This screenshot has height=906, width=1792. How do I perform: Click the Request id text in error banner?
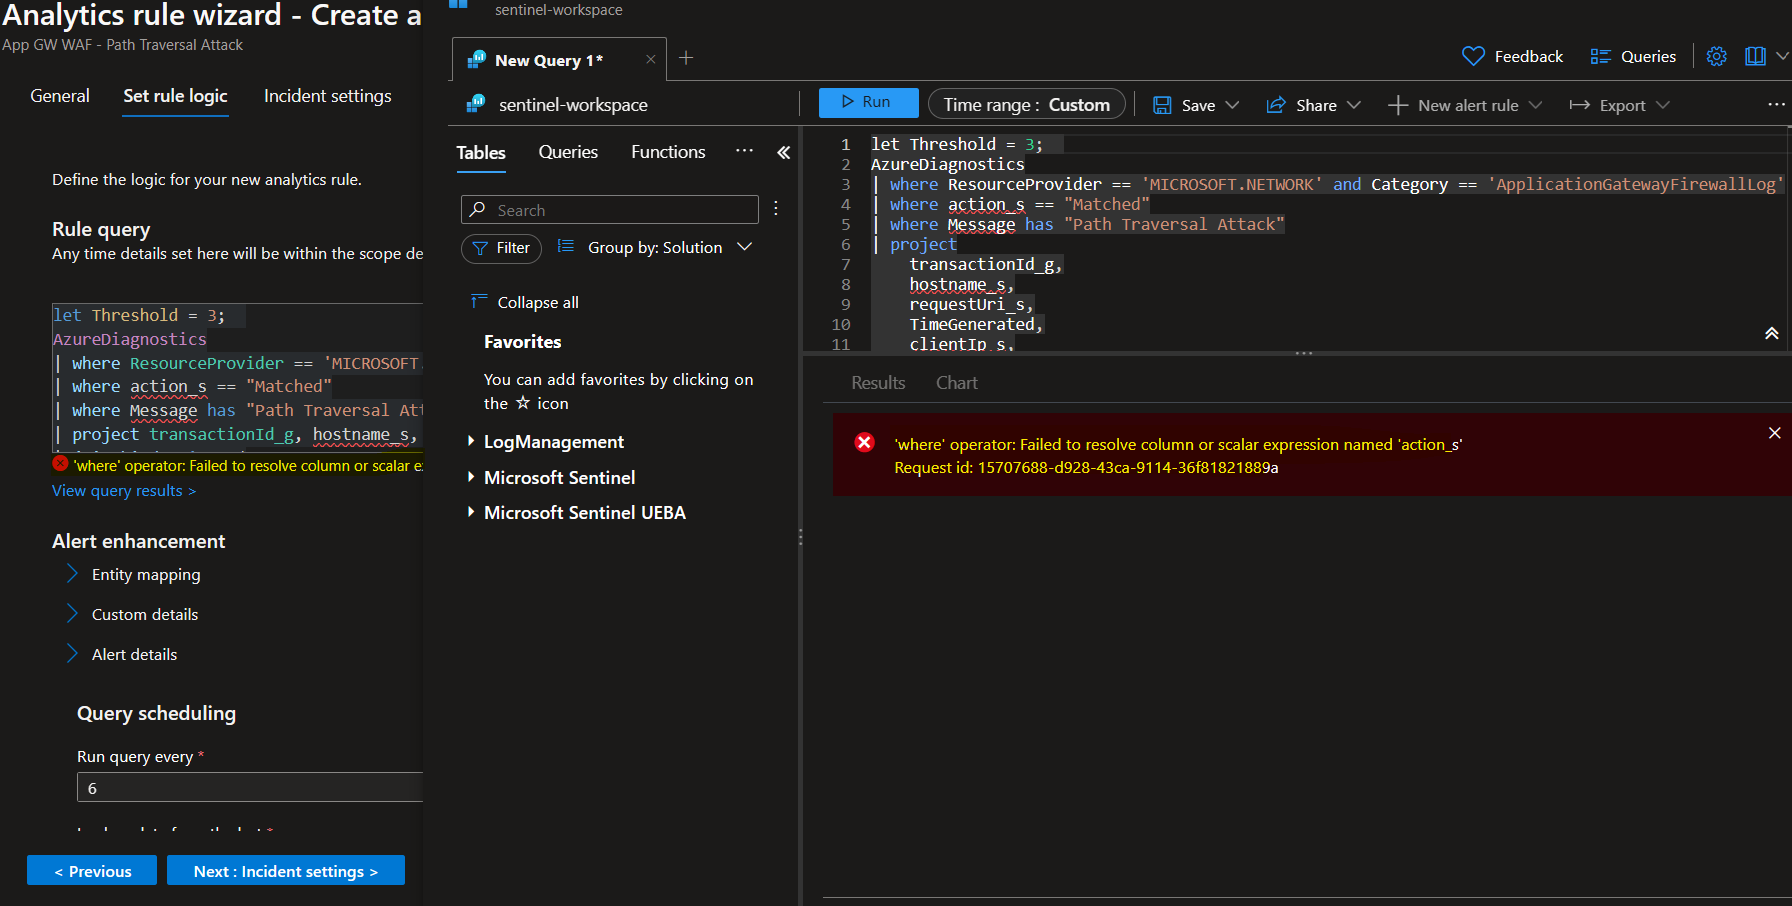pyautogui.click(x=1086, y=468)
